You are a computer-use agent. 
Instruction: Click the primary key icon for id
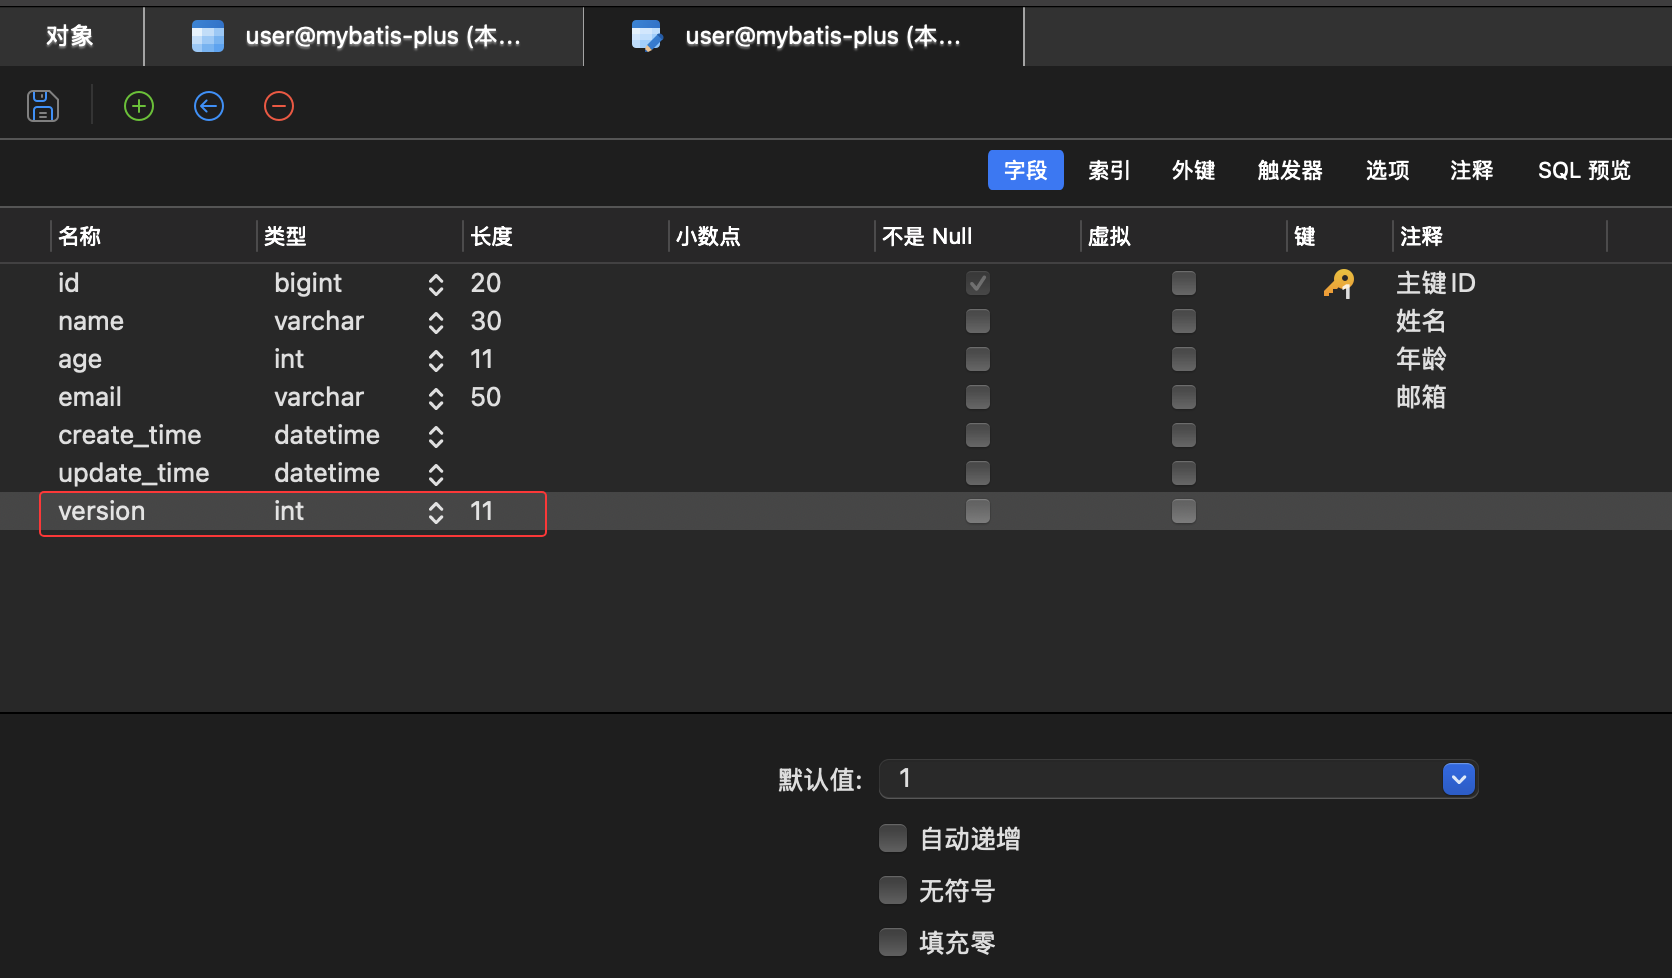click(x=1338, y=284)
